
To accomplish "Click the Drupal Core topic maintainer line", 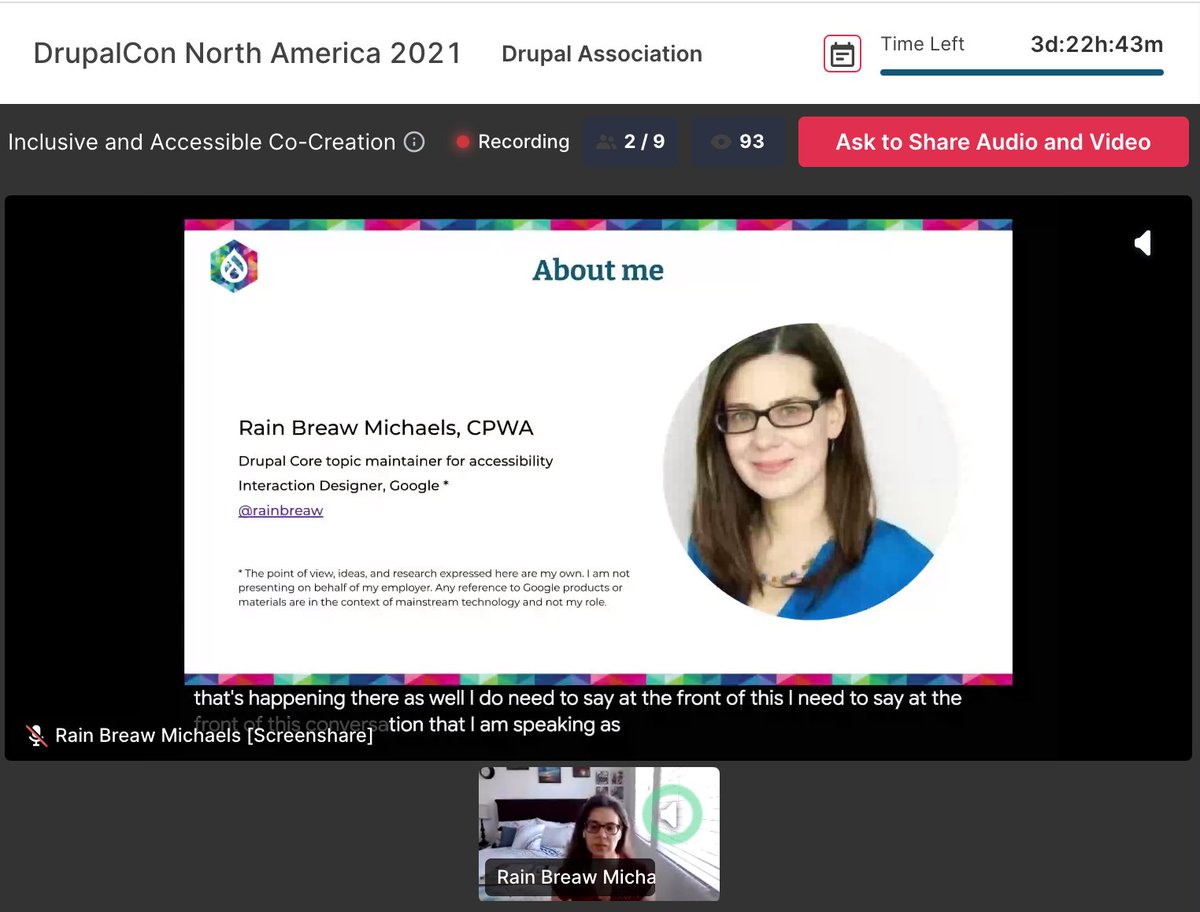I will [395, 461].
